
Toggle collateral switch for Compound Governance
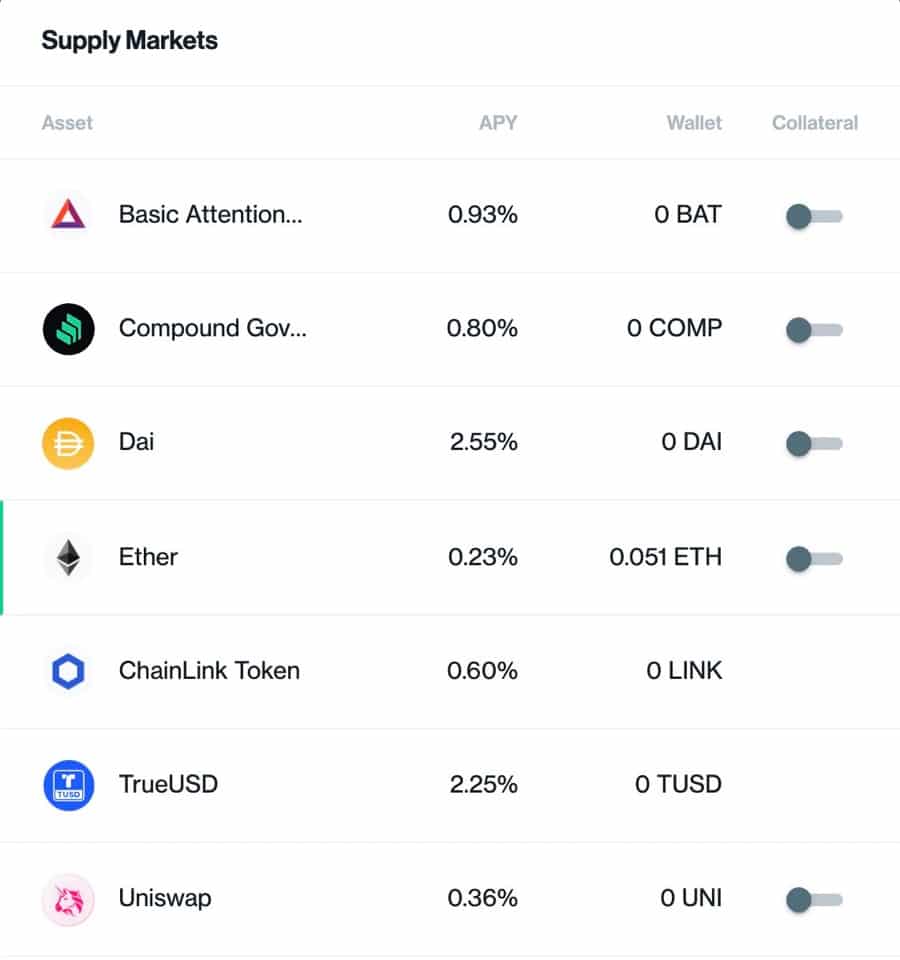(x=814, y=330)
